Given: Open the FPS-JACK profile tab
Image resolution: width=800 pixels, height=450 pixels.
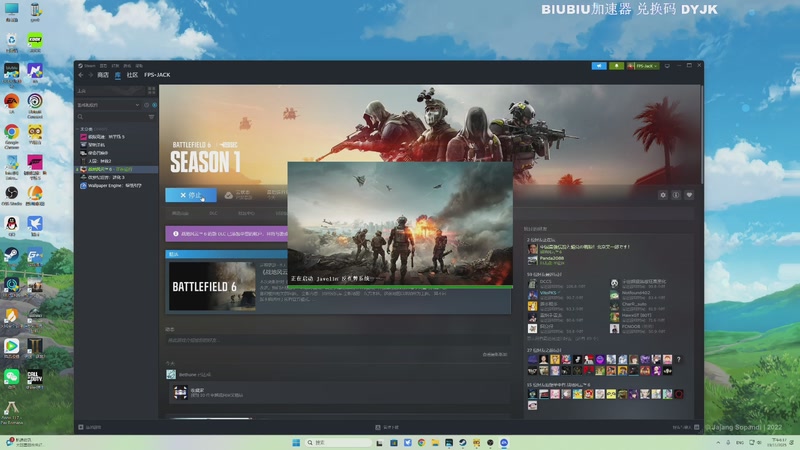Looking at the screenshot, I should 157,75.
